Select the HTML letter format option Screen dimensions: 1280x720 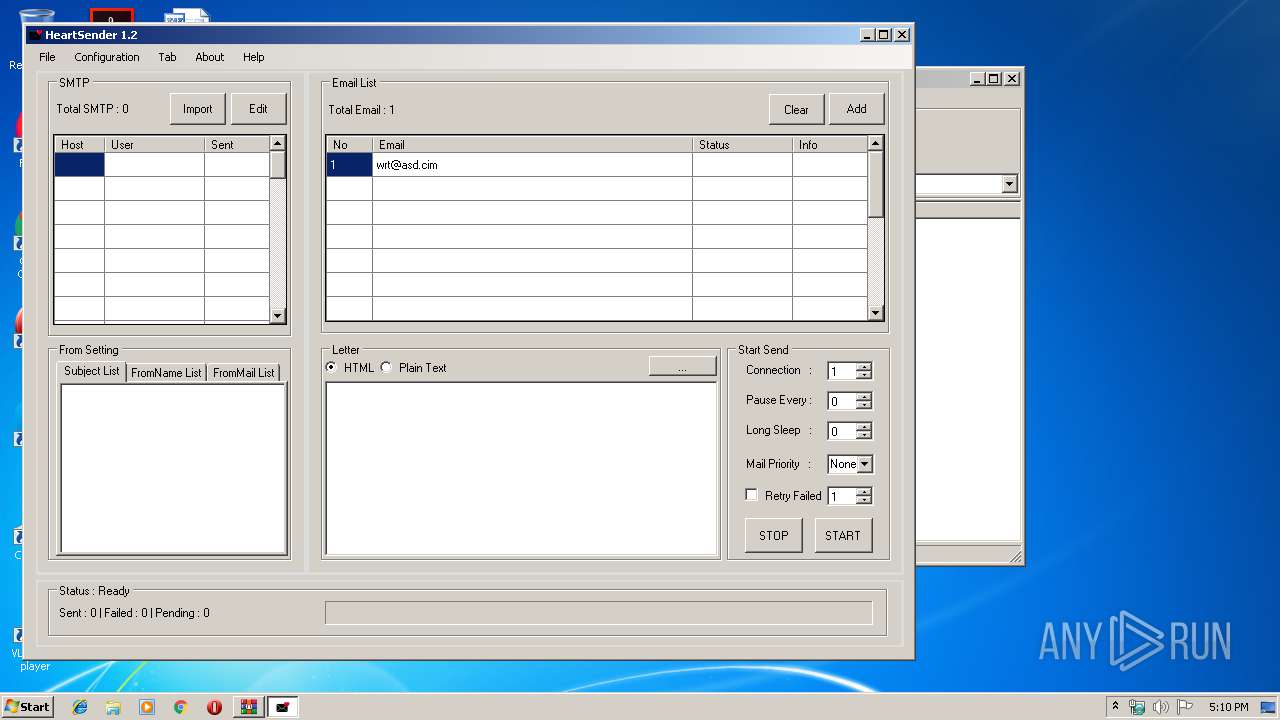click(x=351, y=368)
